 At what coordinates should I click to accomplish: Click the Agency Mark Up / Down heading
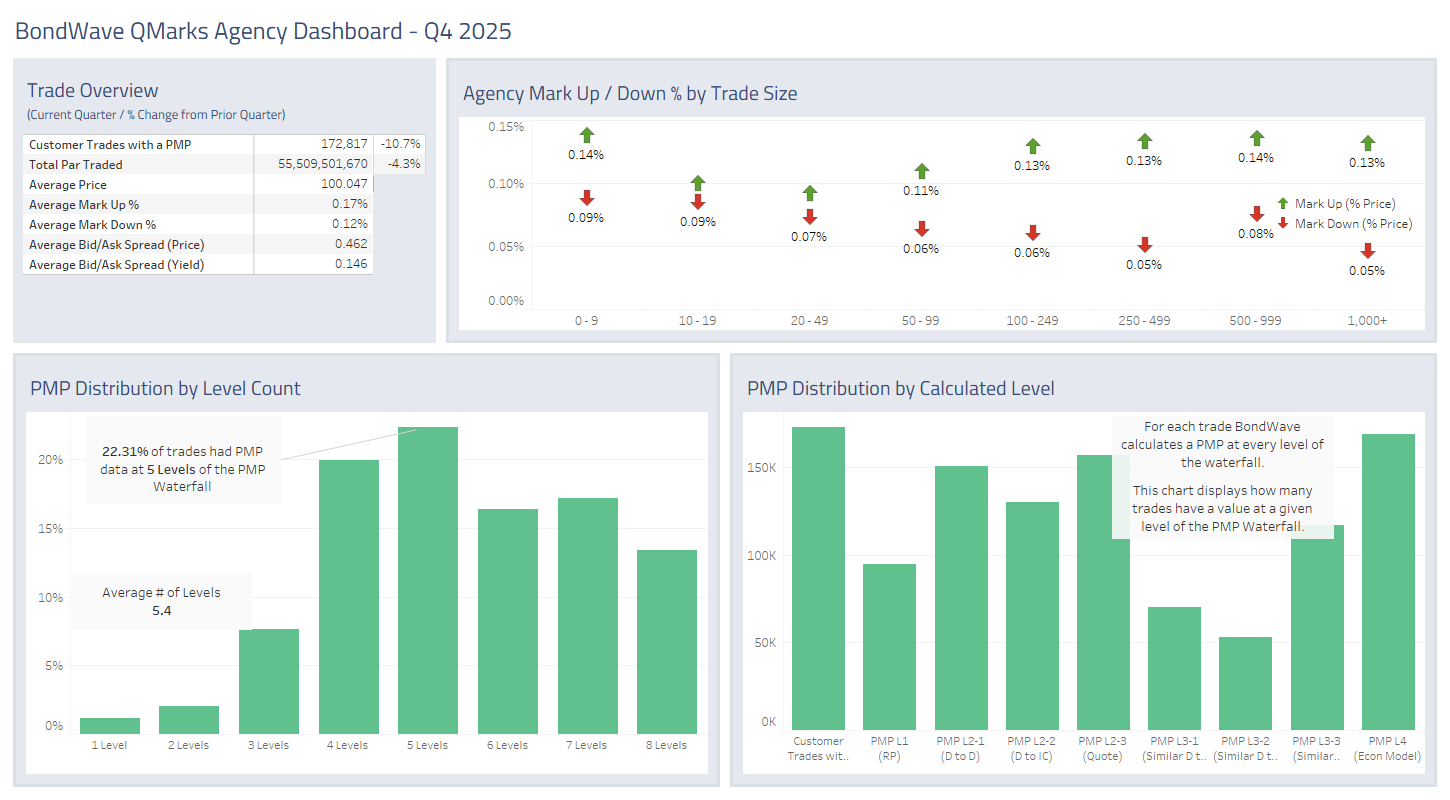pos(630,93)
